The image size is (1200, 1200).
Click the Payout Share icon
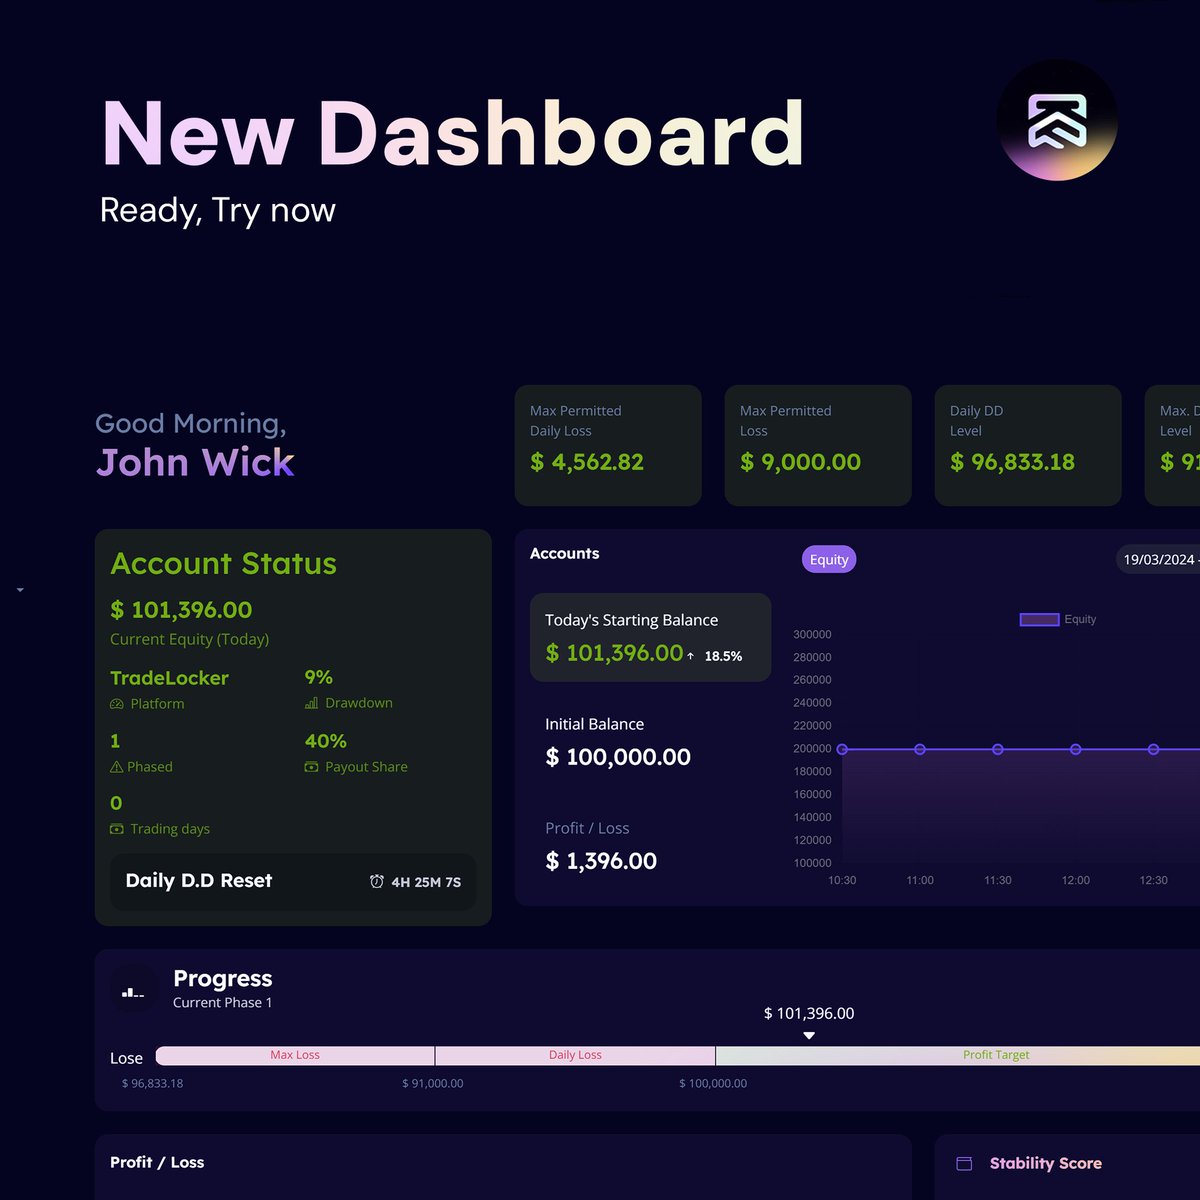click(x=311, y=767)
